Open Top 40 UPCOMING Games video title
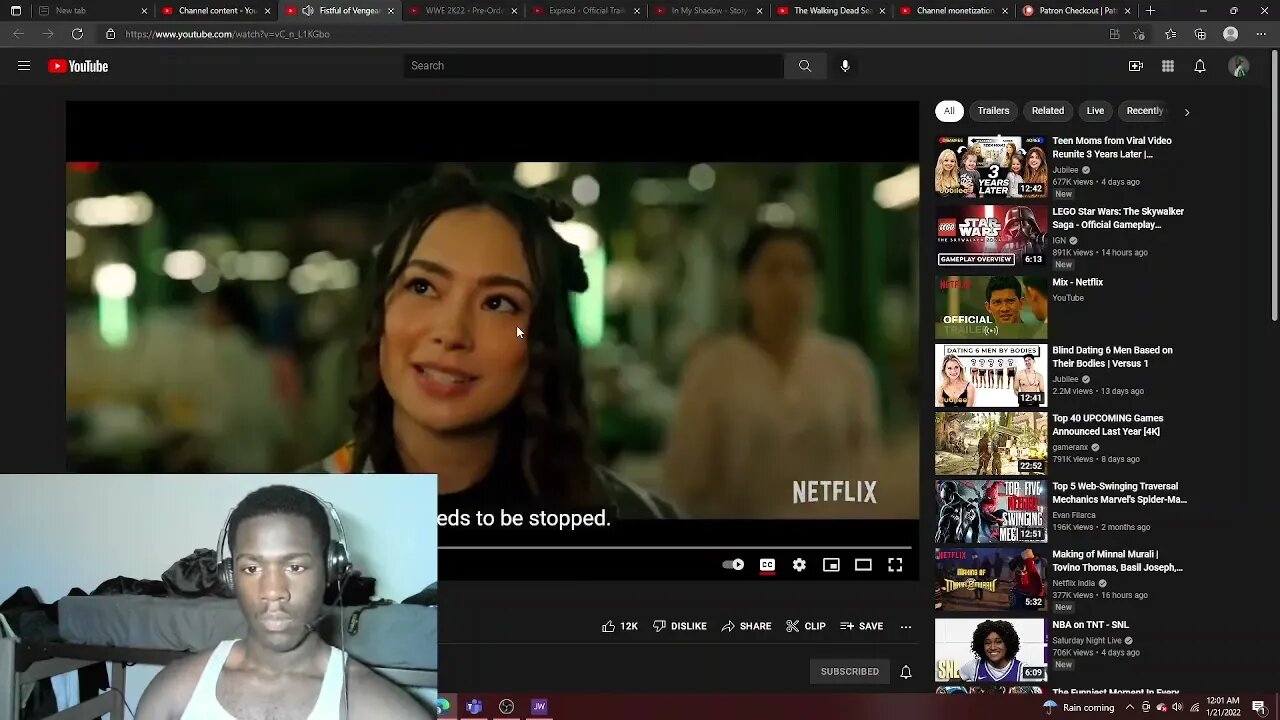Screen dimensions: 1280x720 pos(1108,425)
